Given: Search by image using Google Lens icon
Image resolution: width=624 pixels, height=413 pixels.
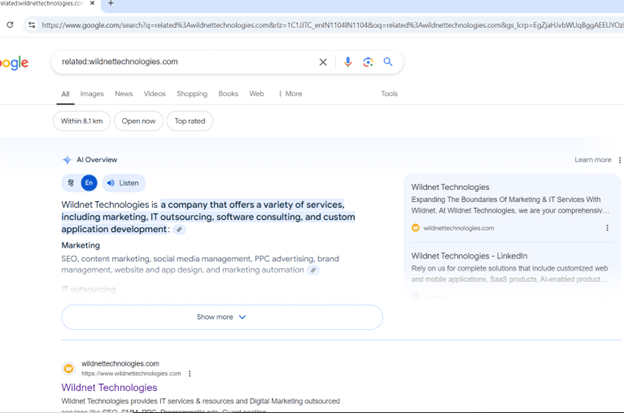Looking at the screenshot, I should (x=368, y=62).
